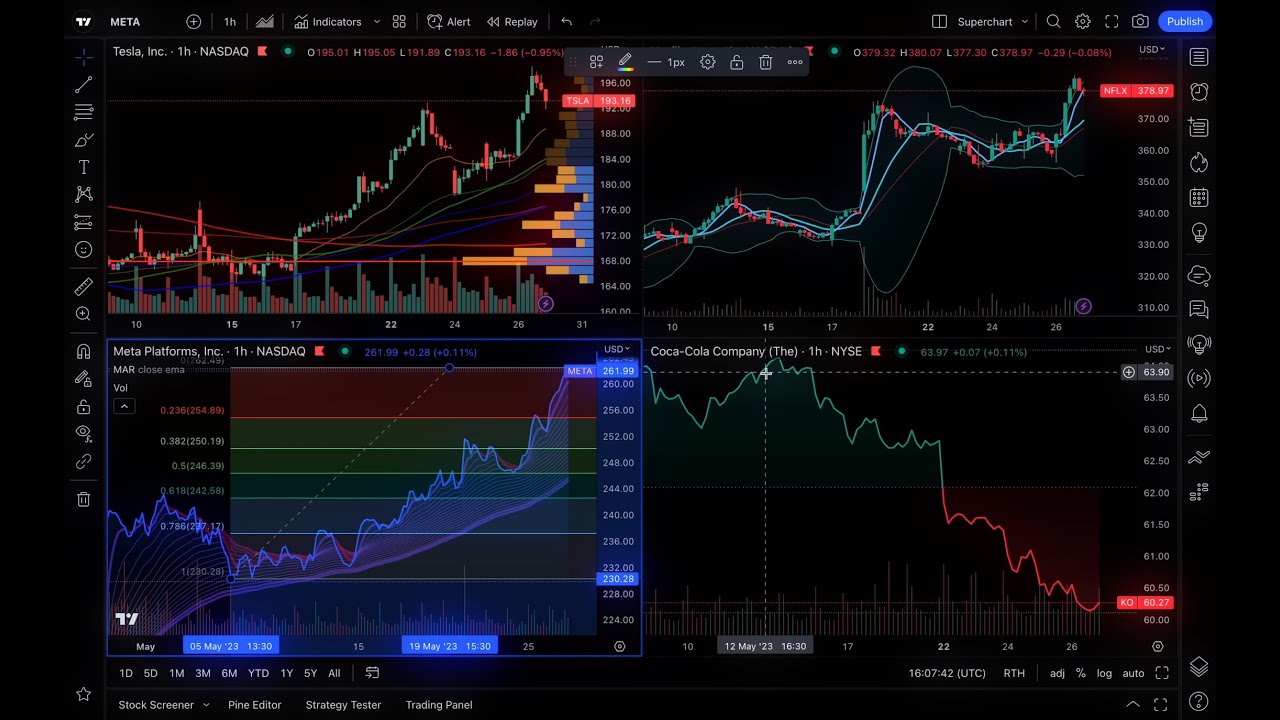The height and width of the screenshot is (720, 1280).
Task: Select the brush drawing tool
Action: (x=84, y=140)
